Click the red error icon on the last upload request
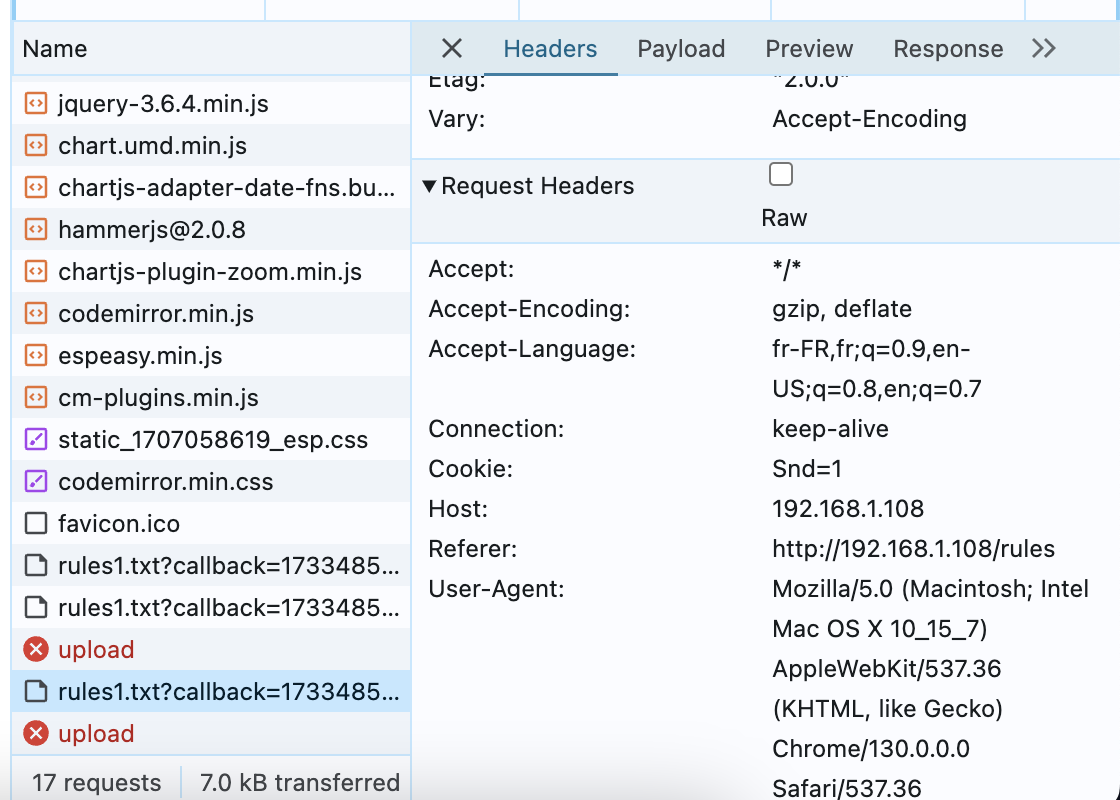The image size is (1120, 800). [x=35, y=734]
